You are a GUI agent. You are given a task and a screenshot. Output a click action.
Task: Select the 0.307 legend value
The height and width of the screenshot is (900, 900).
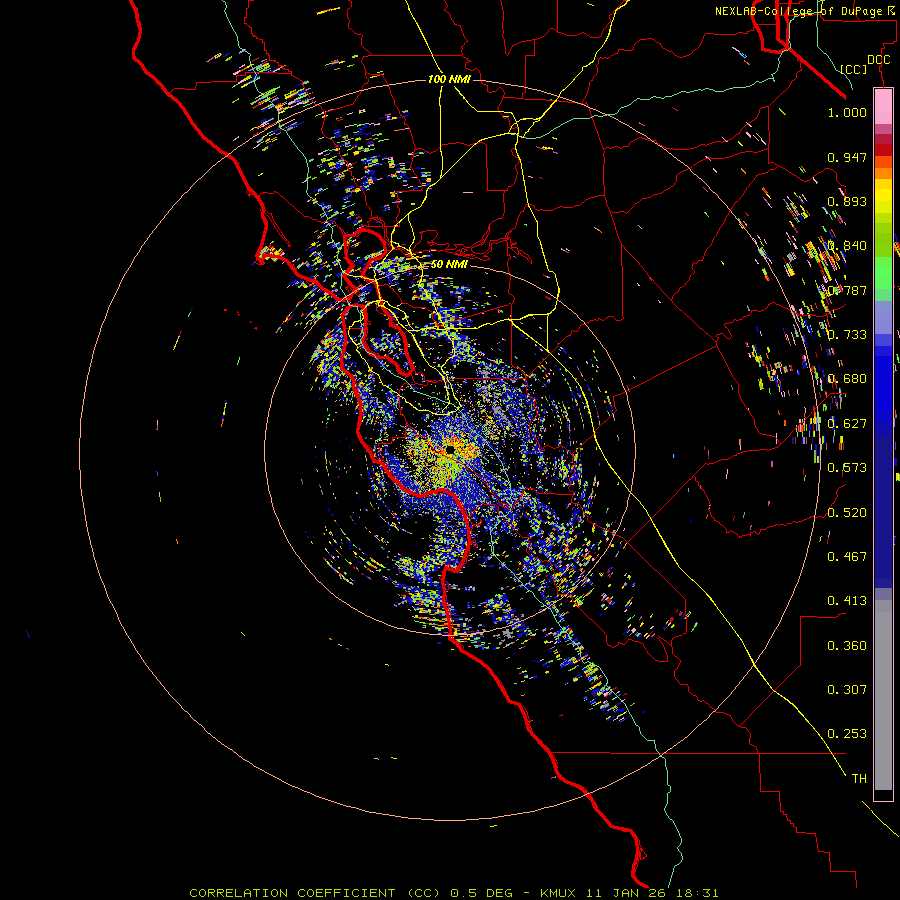point(847,689)
